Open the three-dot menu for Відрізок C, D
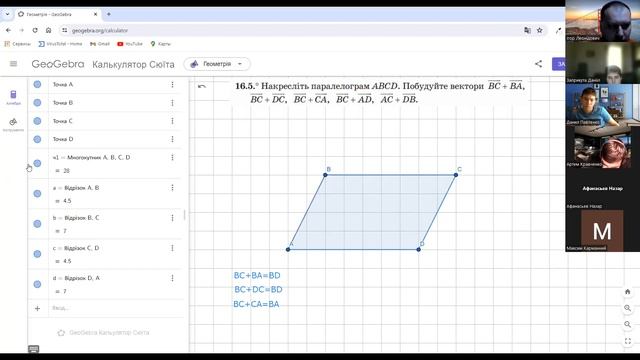 [172, 248]
